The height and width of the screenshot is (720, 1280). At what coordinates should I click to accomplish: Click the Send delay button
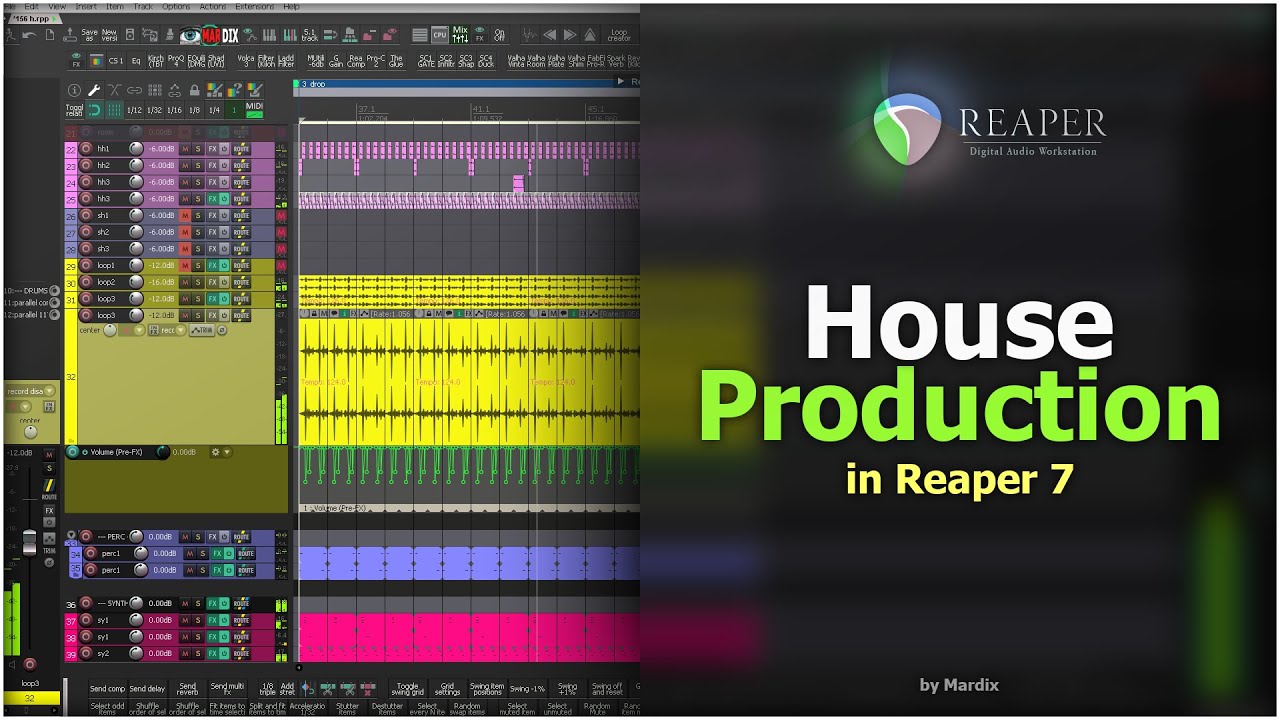148,688
